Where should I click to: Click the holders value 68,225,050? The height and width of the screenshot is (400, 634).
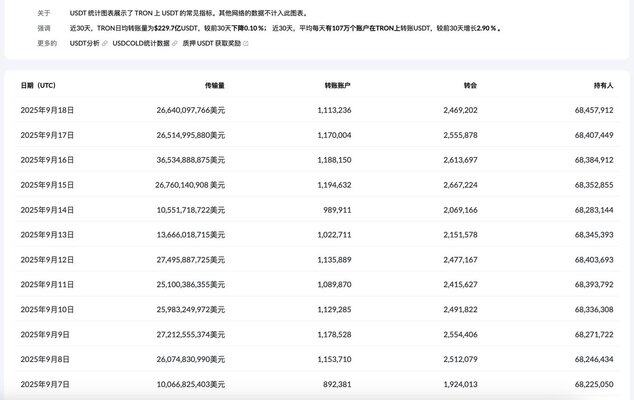pyautogui.click(x=594, y=384)
